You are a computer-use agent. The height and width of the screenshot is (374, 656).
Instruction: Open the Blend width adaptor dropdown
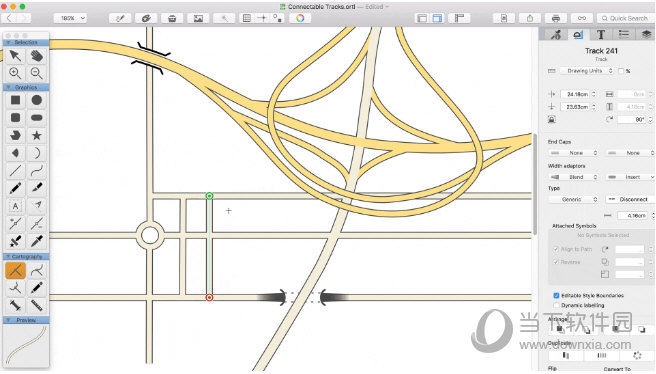(573, 177)
